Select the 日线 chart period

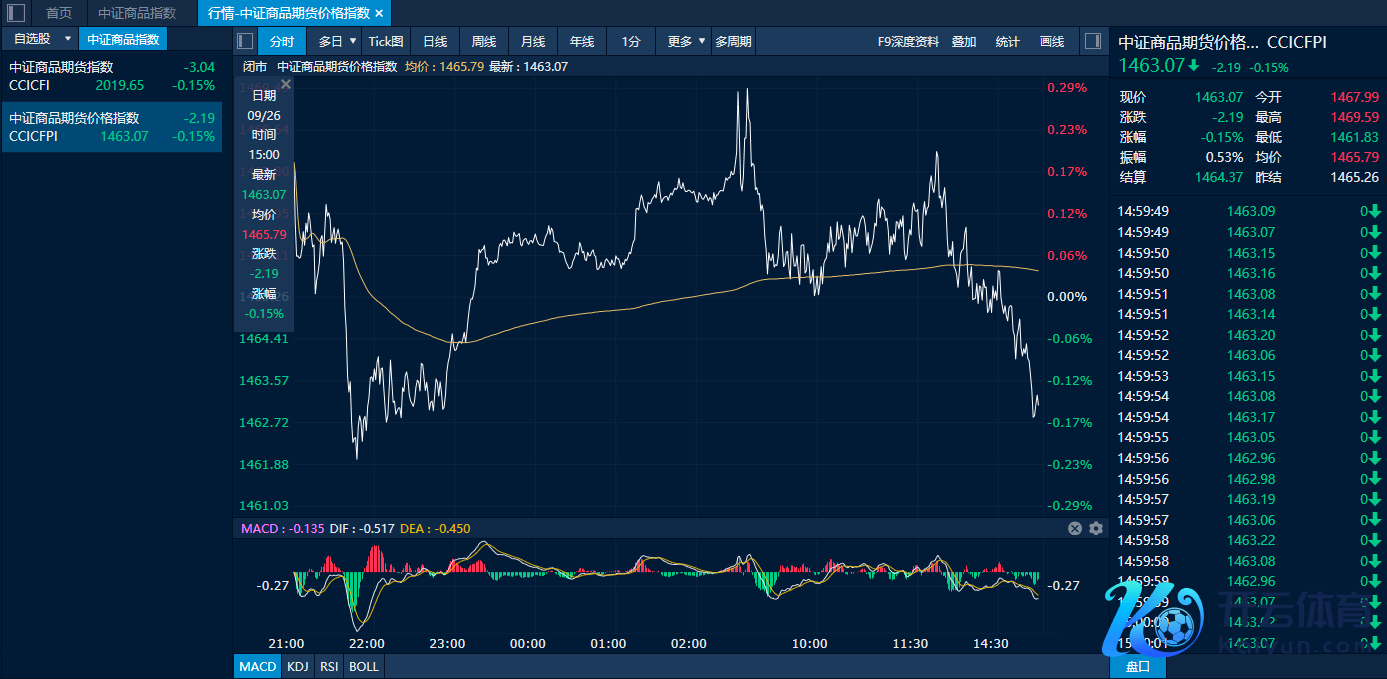coord(435,41)
